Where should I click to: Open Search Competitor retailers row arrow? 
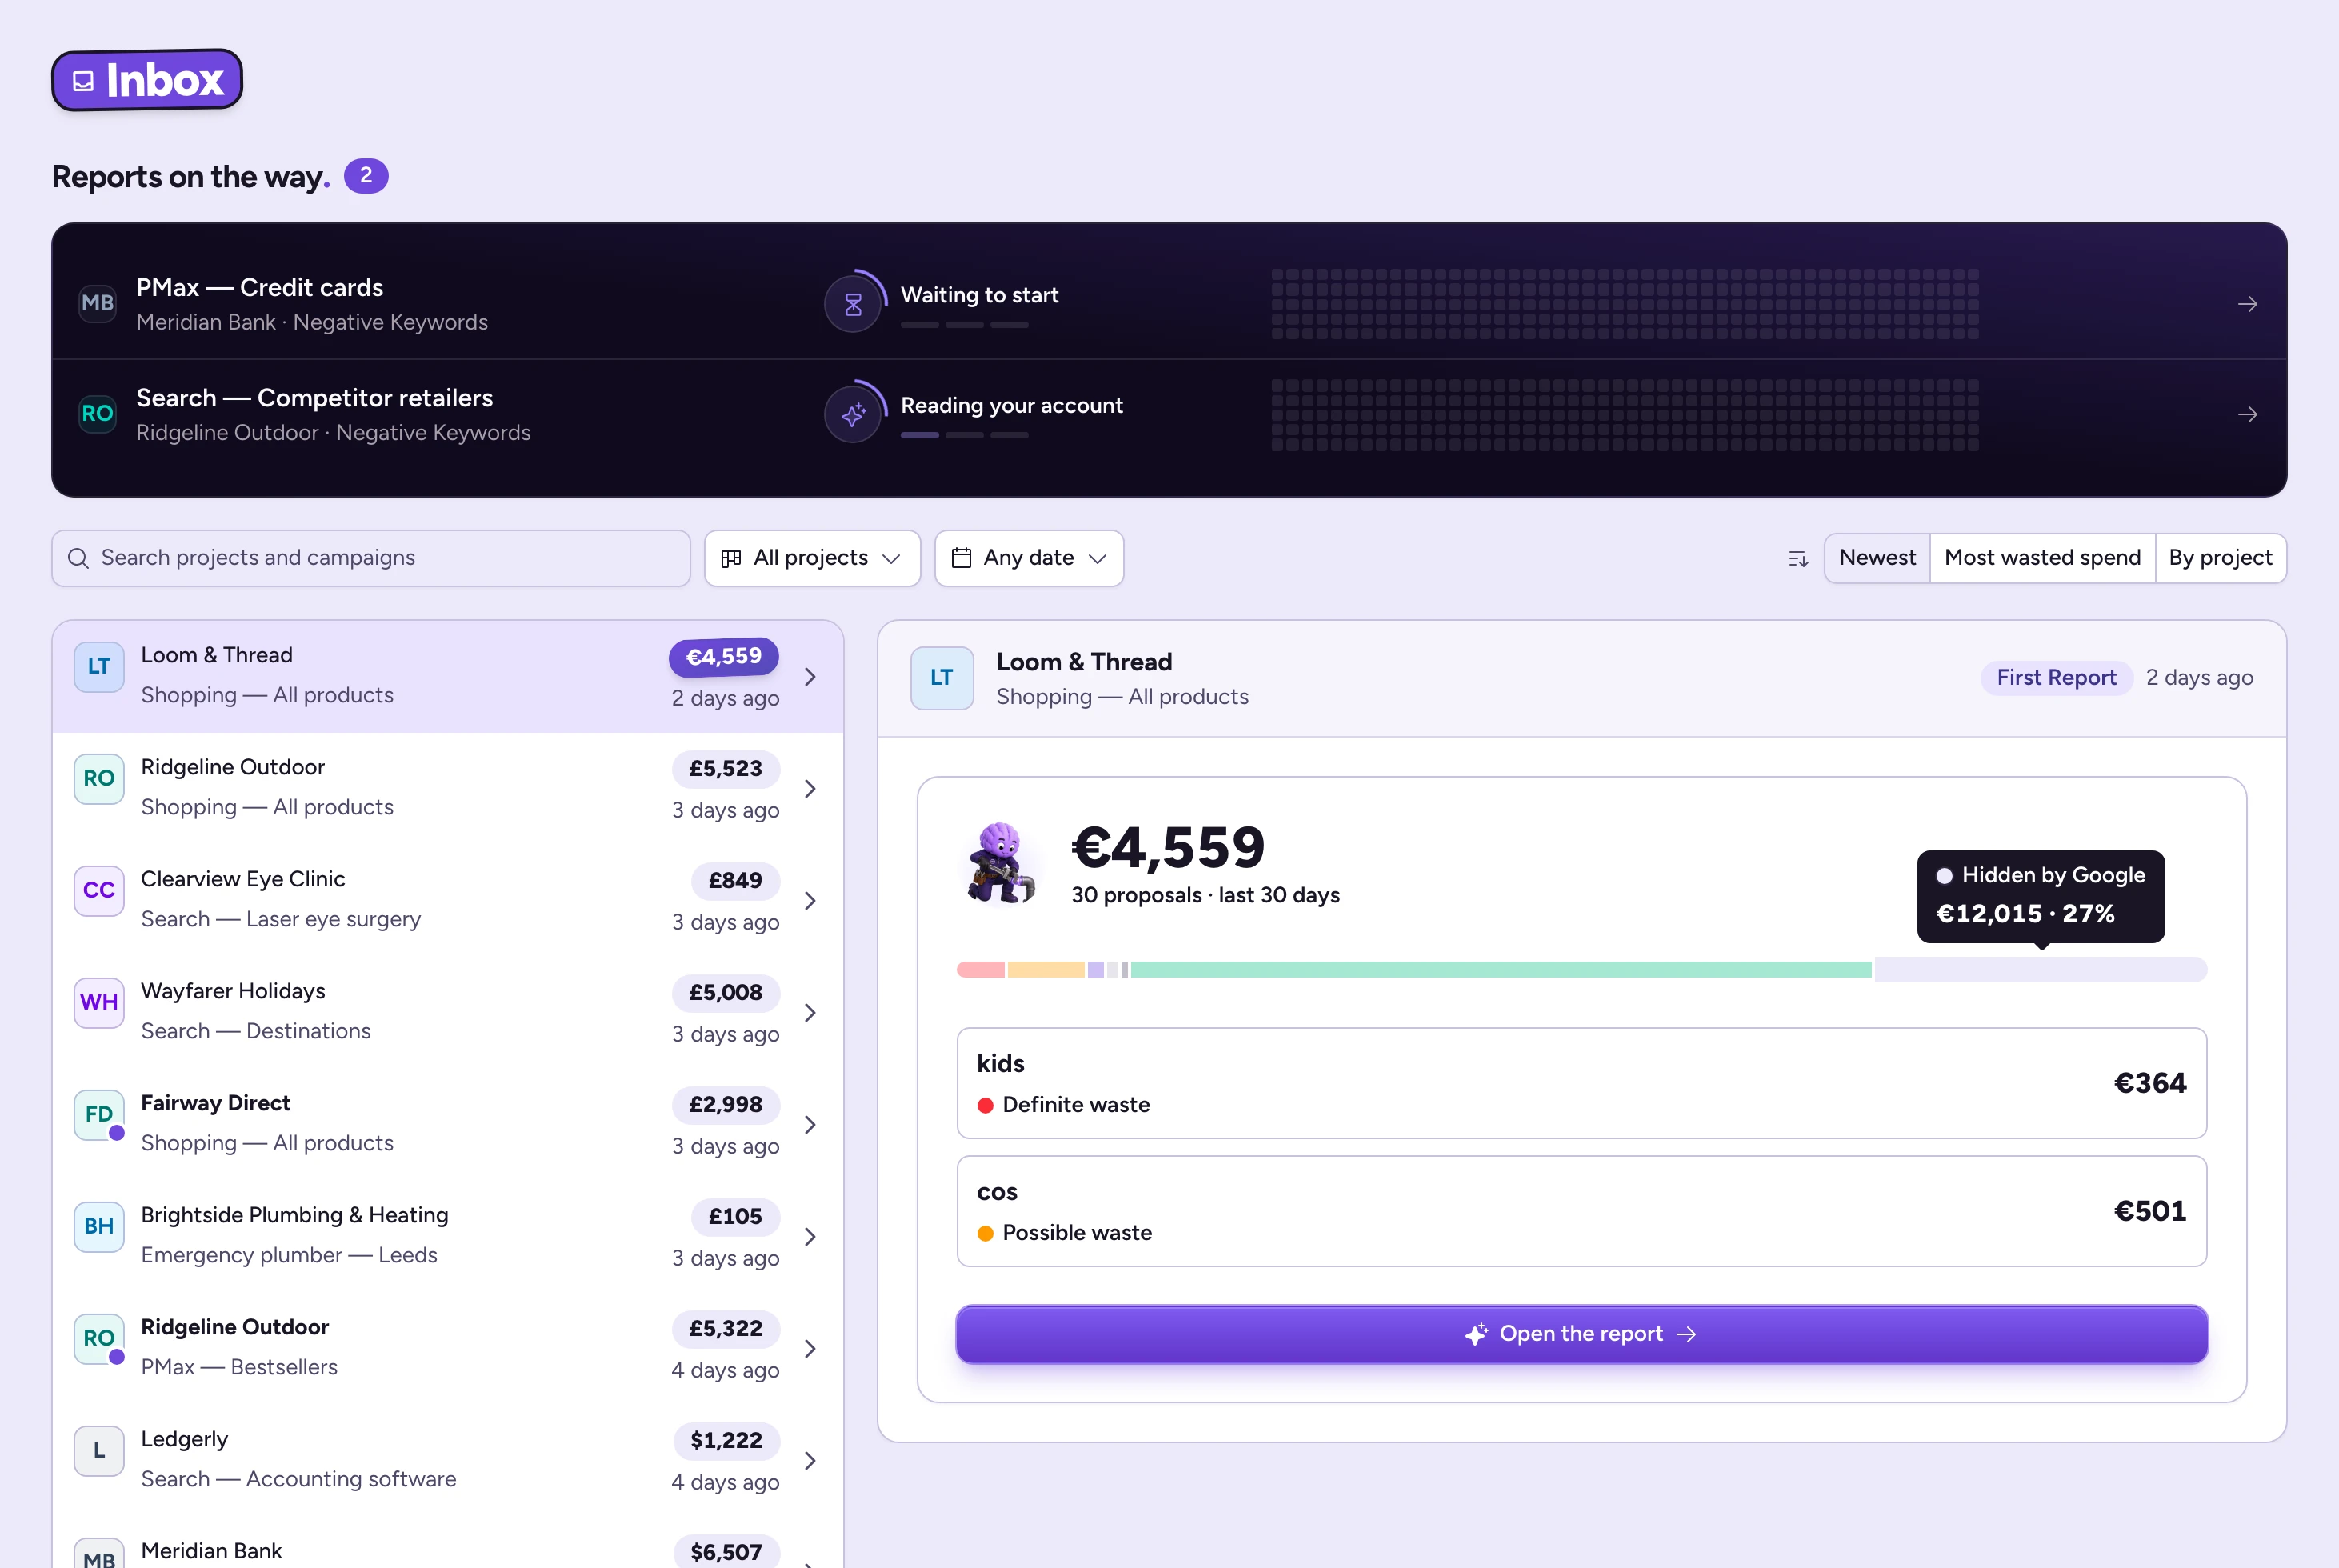tap(2248, 414)
